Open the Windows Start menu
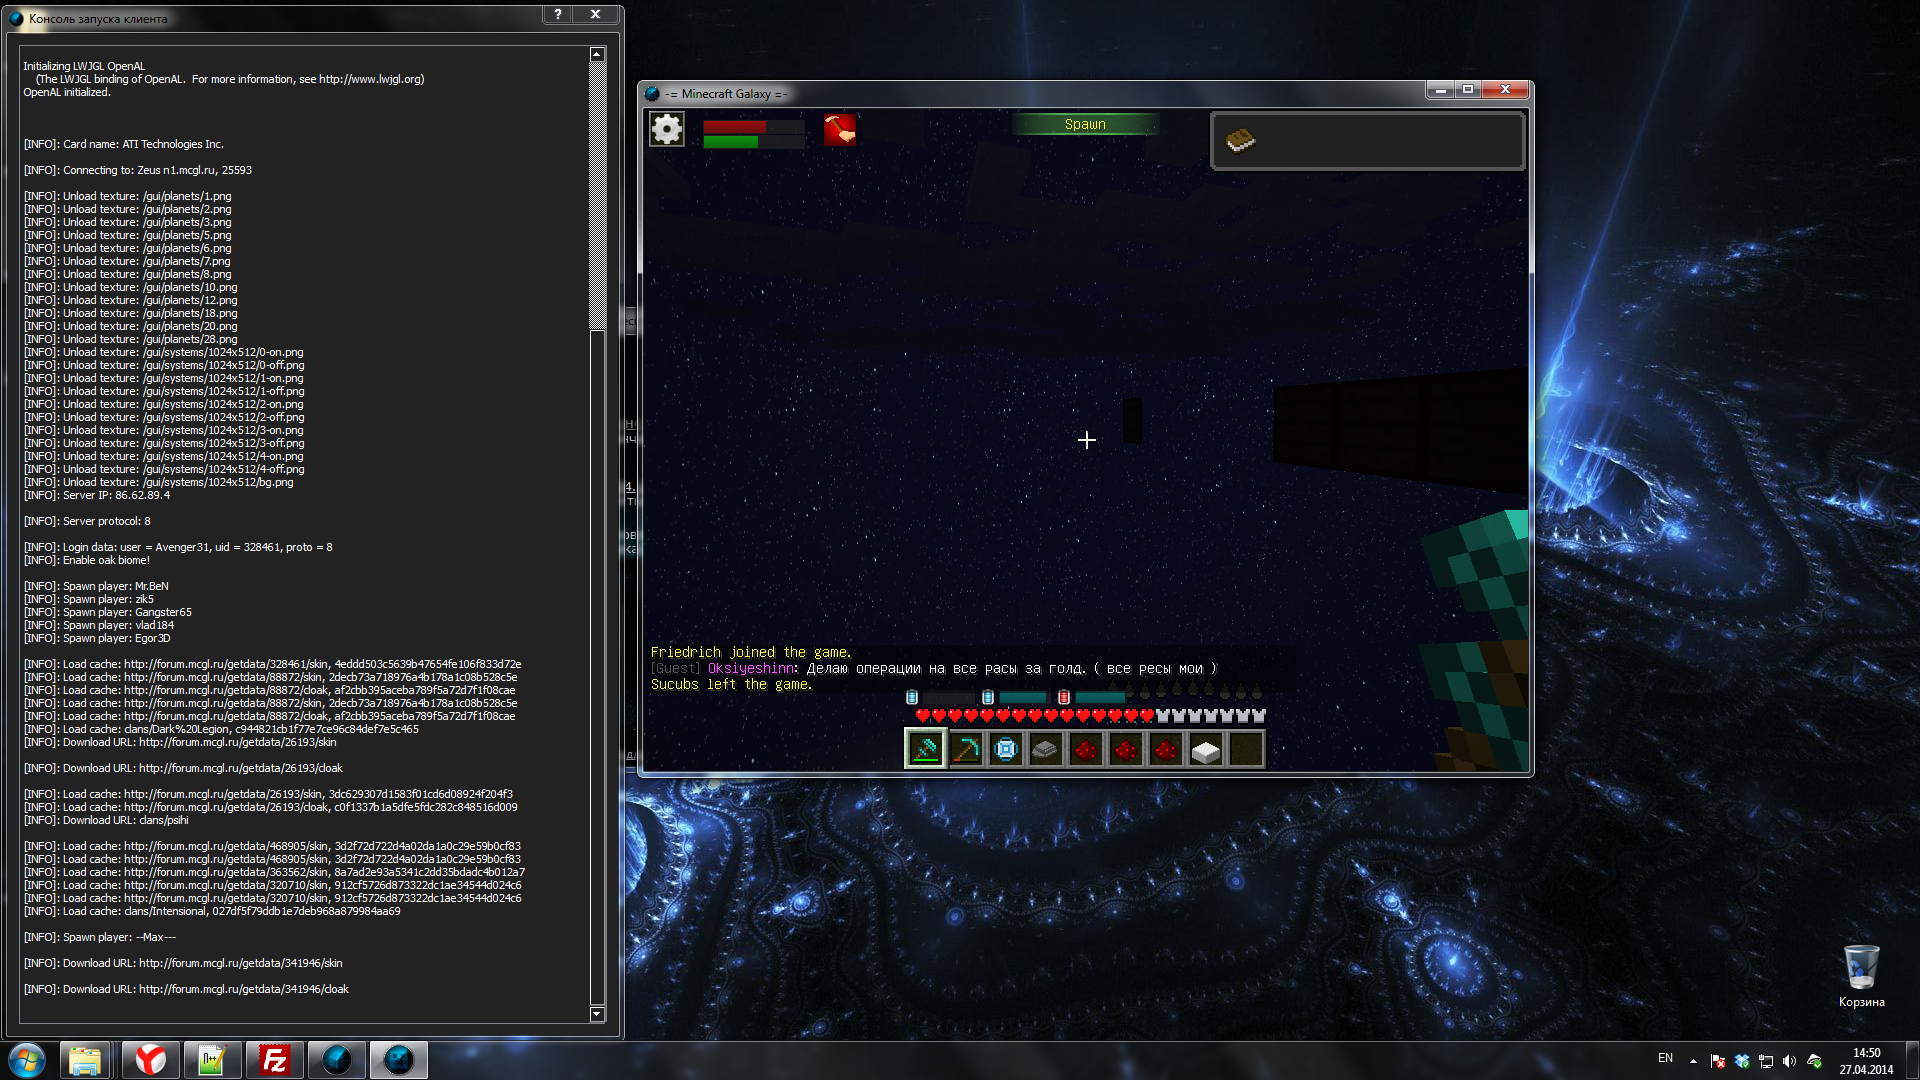Image resolution: width=1920 pixels, height=1080 pixels. (27, 1060)
